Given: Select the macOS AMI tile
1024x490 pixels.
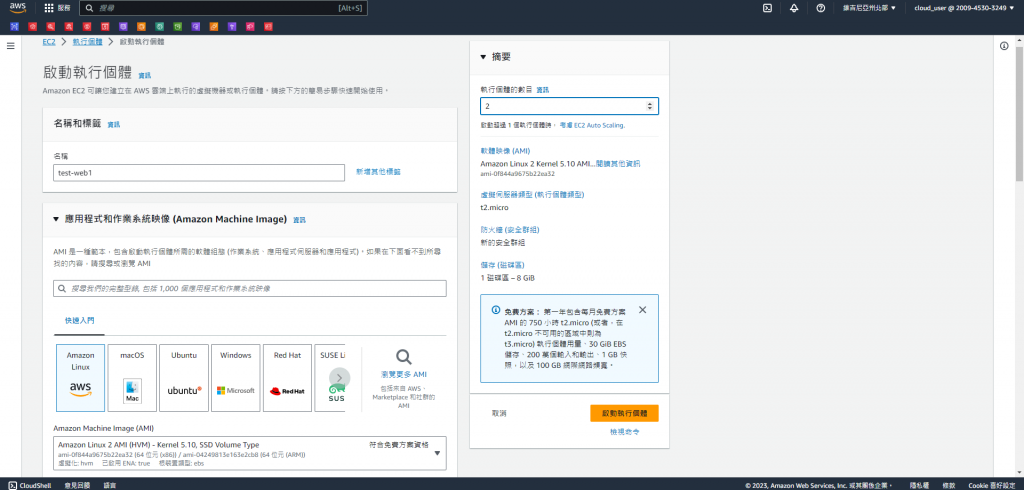Looking at the screenshot, I should [132, 378].
